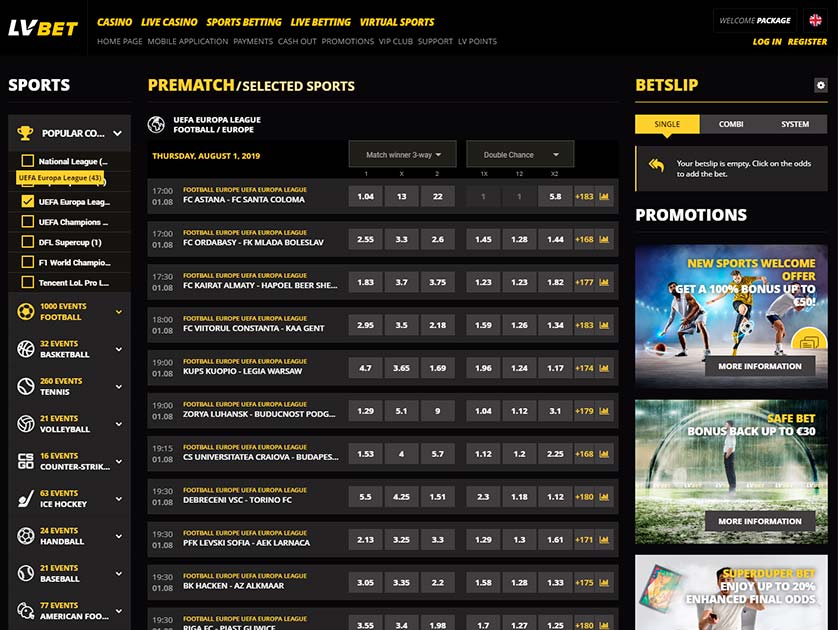The image size is (838, 630).
Task: Check the UEFA Champions League checkbox
Action: click(28, 221)
